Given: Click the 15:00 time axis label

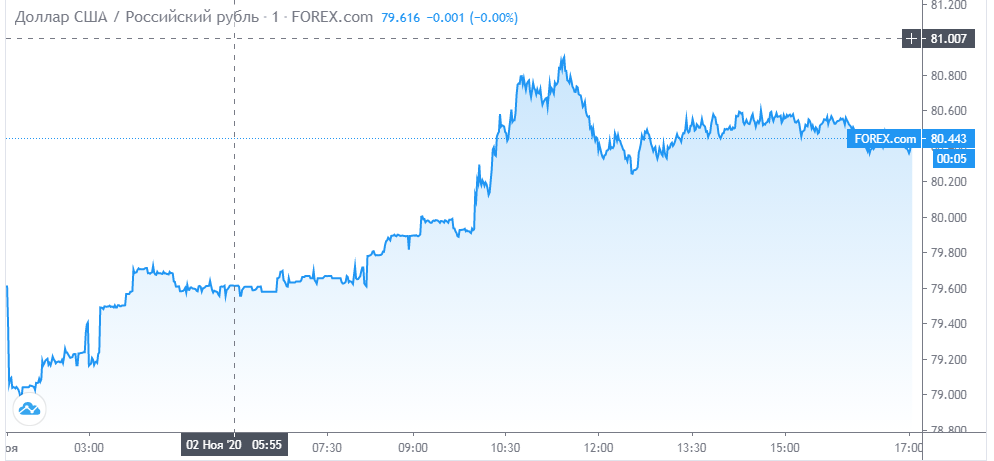Looking at the screenshot, I should 784,446.
